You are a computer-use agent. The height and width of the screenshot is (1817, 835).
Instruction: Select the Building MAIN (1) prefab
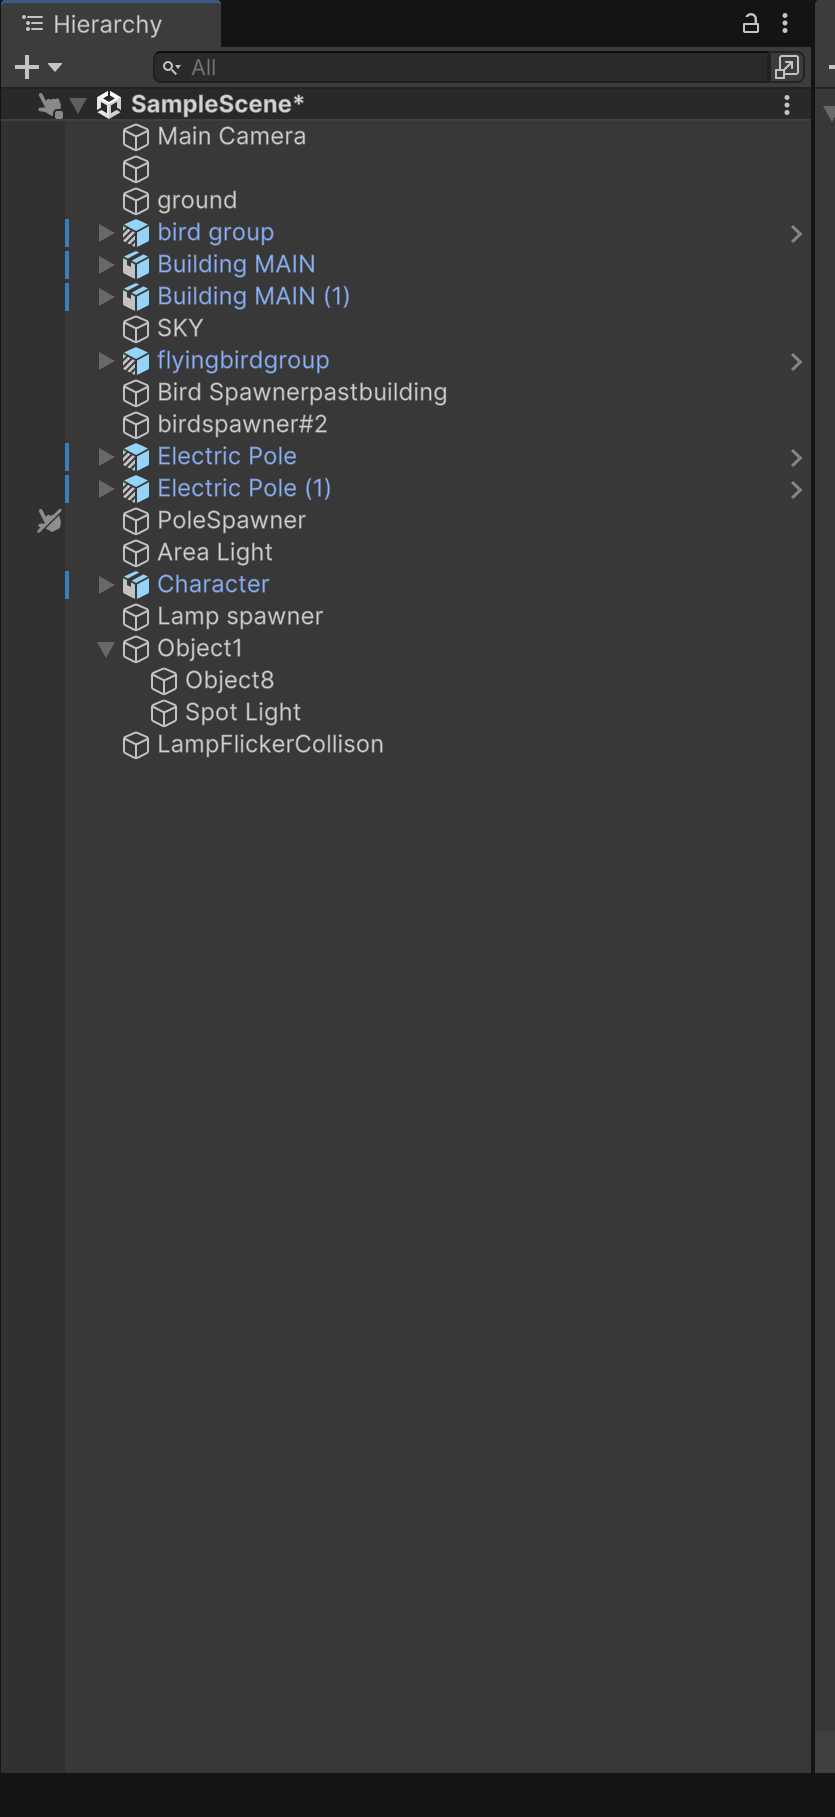253,296
